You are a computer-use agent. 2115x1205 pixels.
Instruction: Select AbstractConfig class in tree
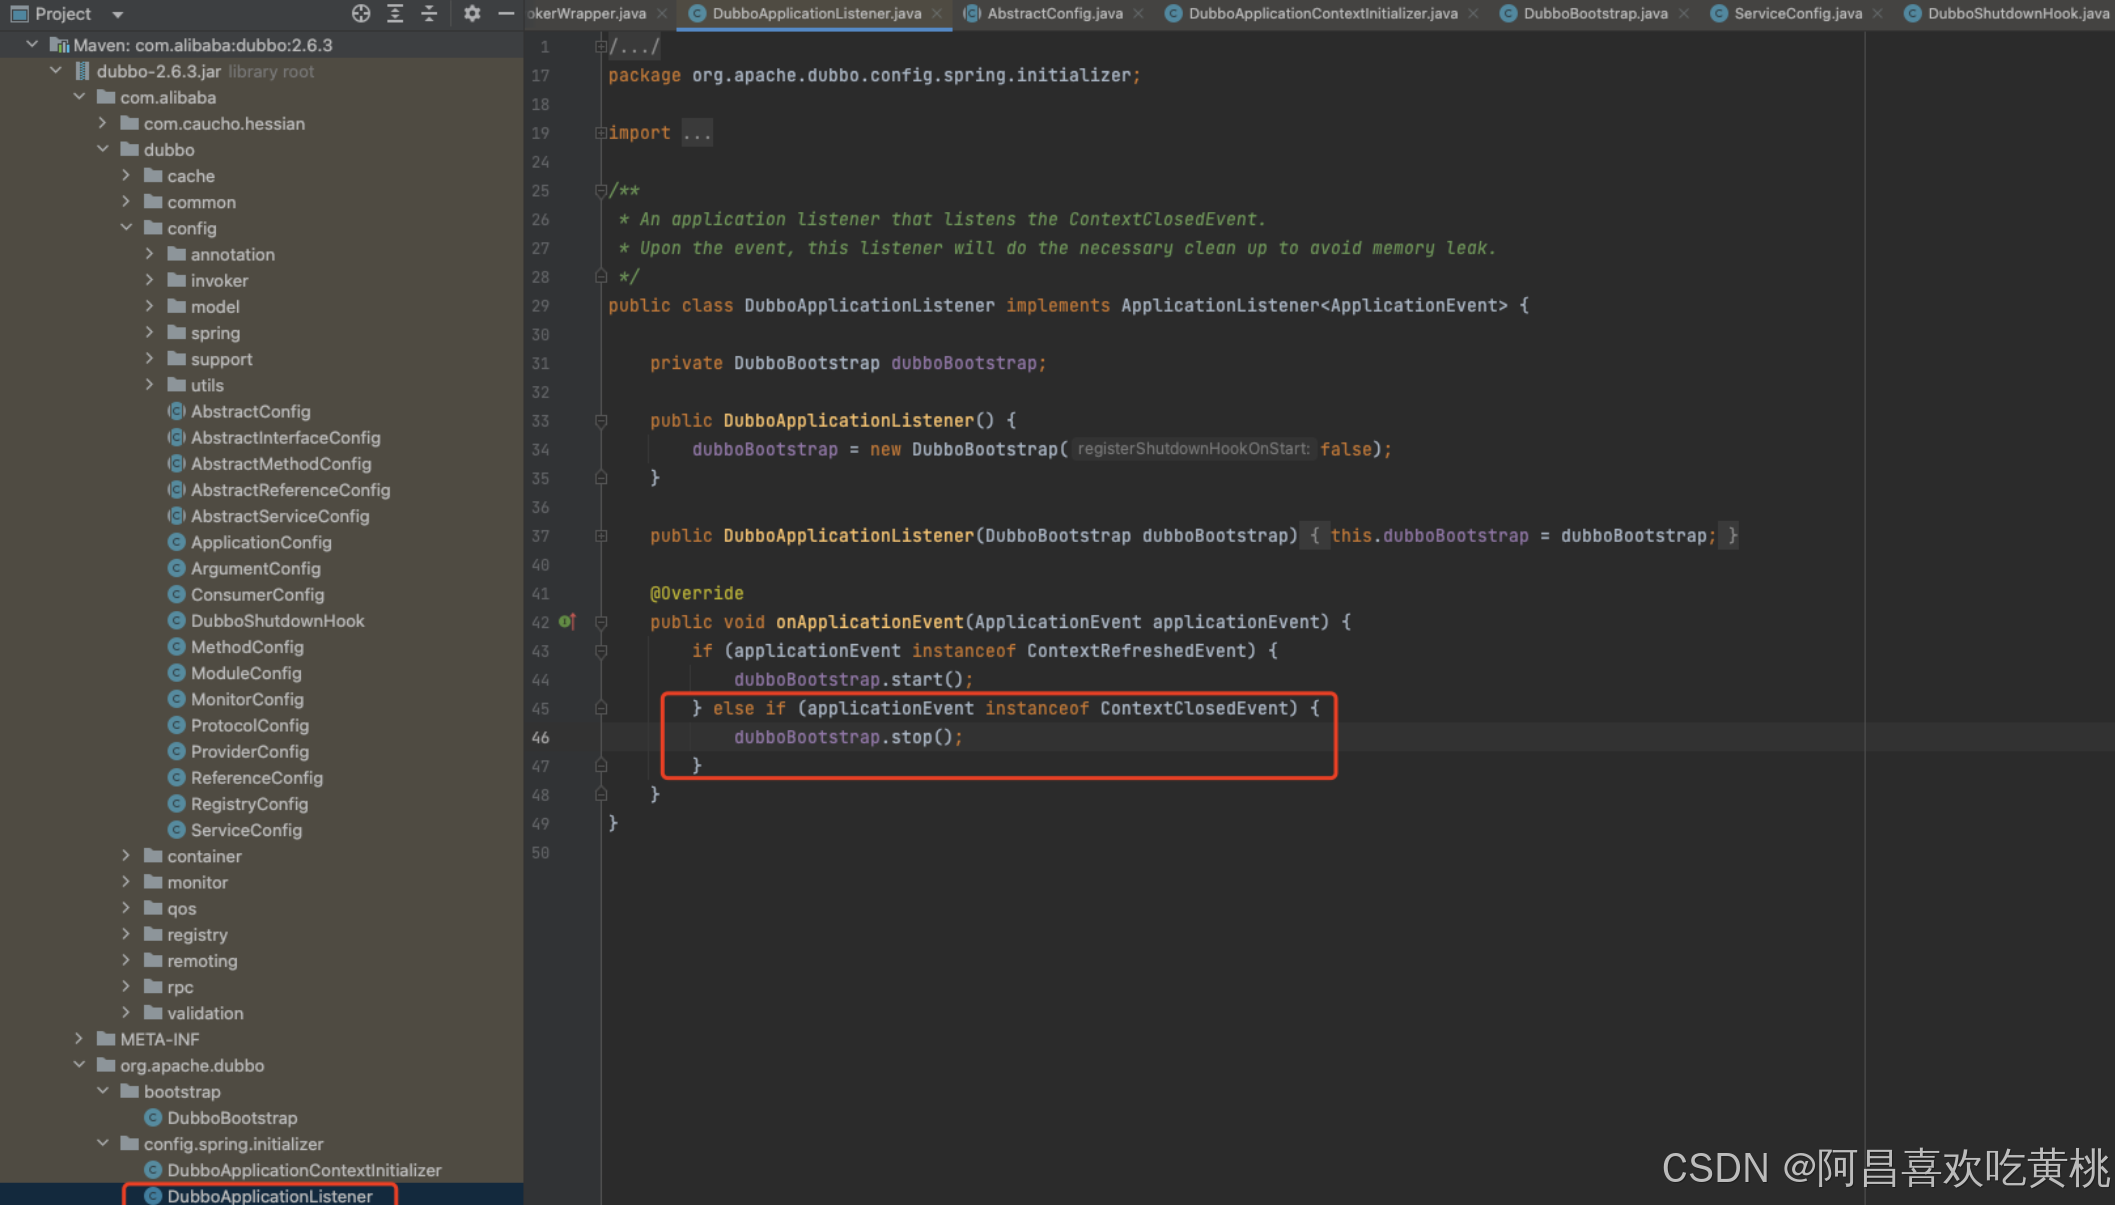250,411
